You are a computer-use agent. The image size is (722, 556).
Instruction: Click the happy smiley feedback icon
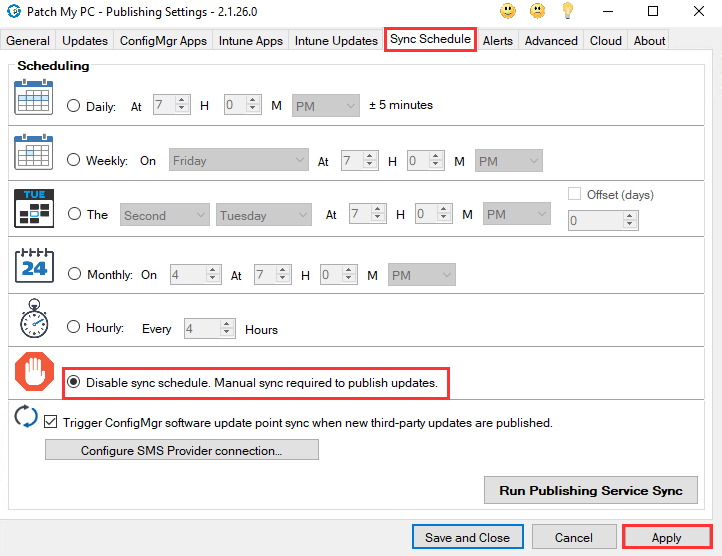coord(508,11)
